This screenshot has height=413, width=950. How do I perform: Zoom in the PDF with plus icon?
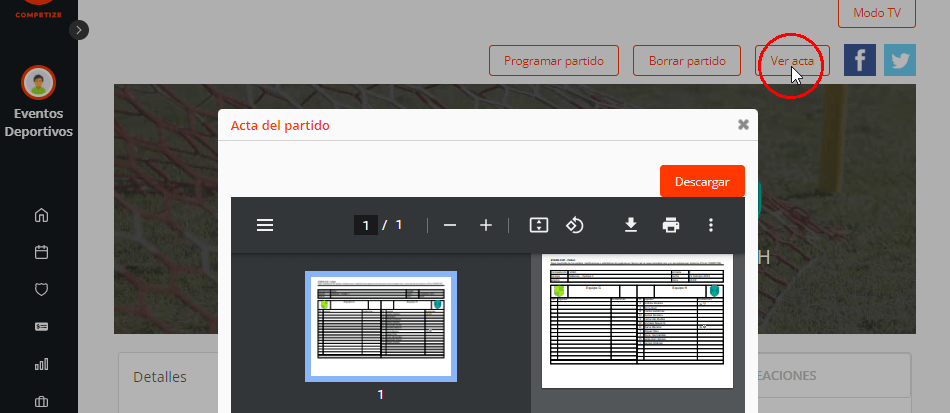(486, 225)
